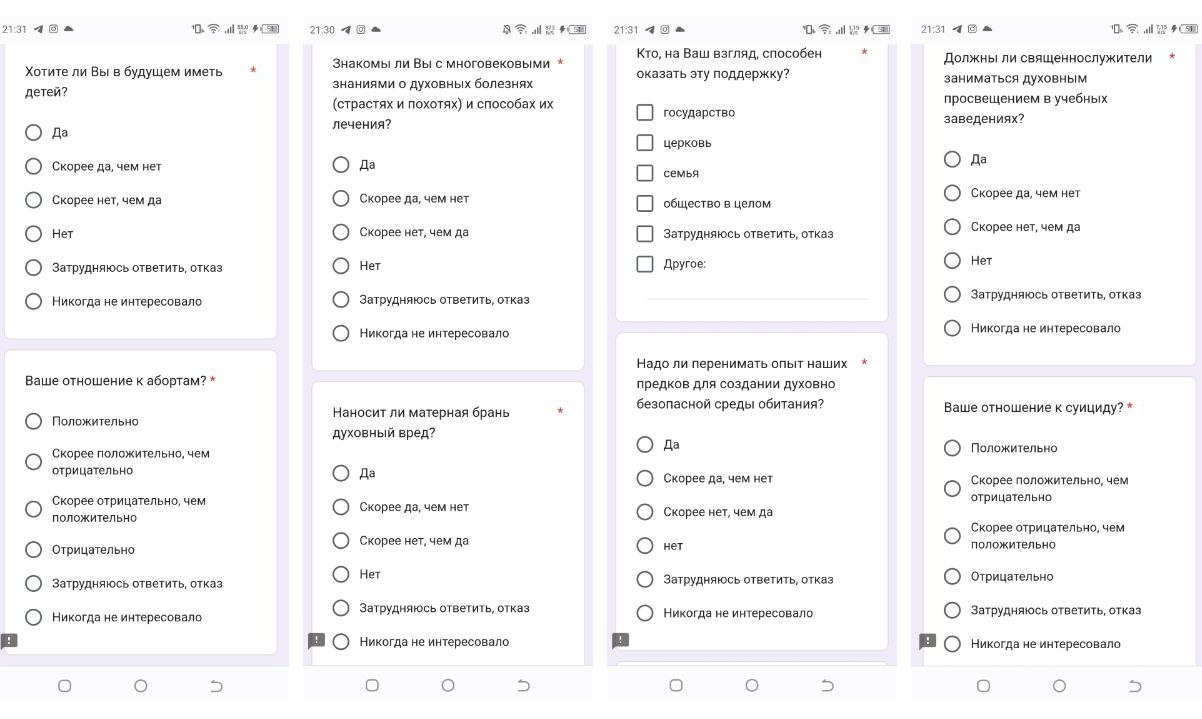This screenshot has width=1202, height=719.
Task: Pick "Нет" for swearing causing spiritual harm
Action: point(341,574)
